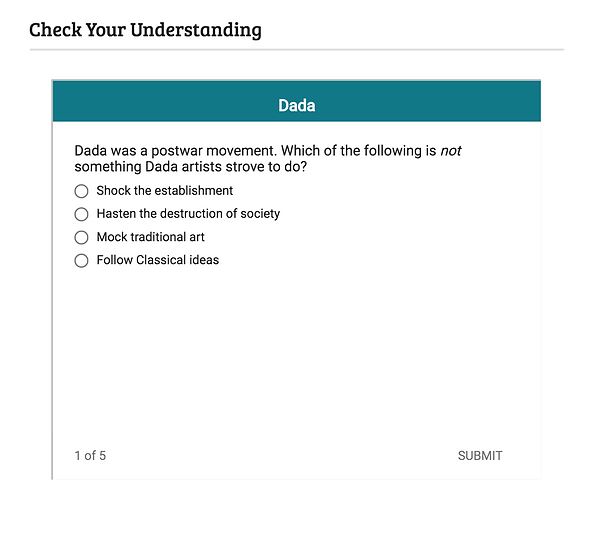Click the "Shock the establishment" answer text
This screenshot has width=600, height=547.
pos(164,191)
